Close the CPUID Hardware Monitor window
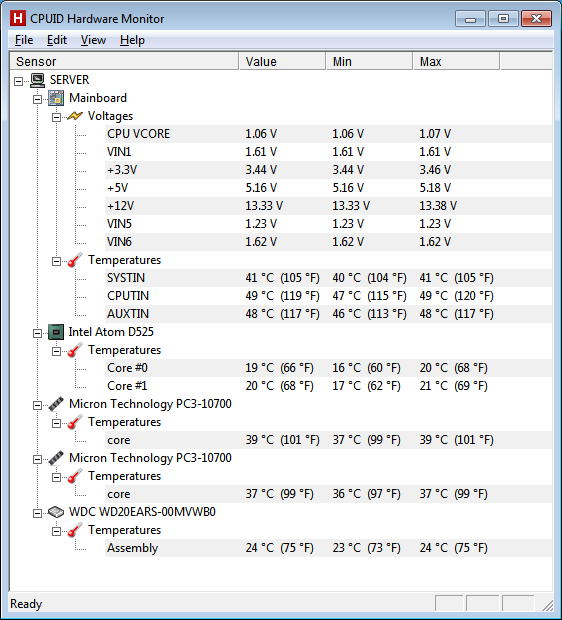 coord(536,19)
